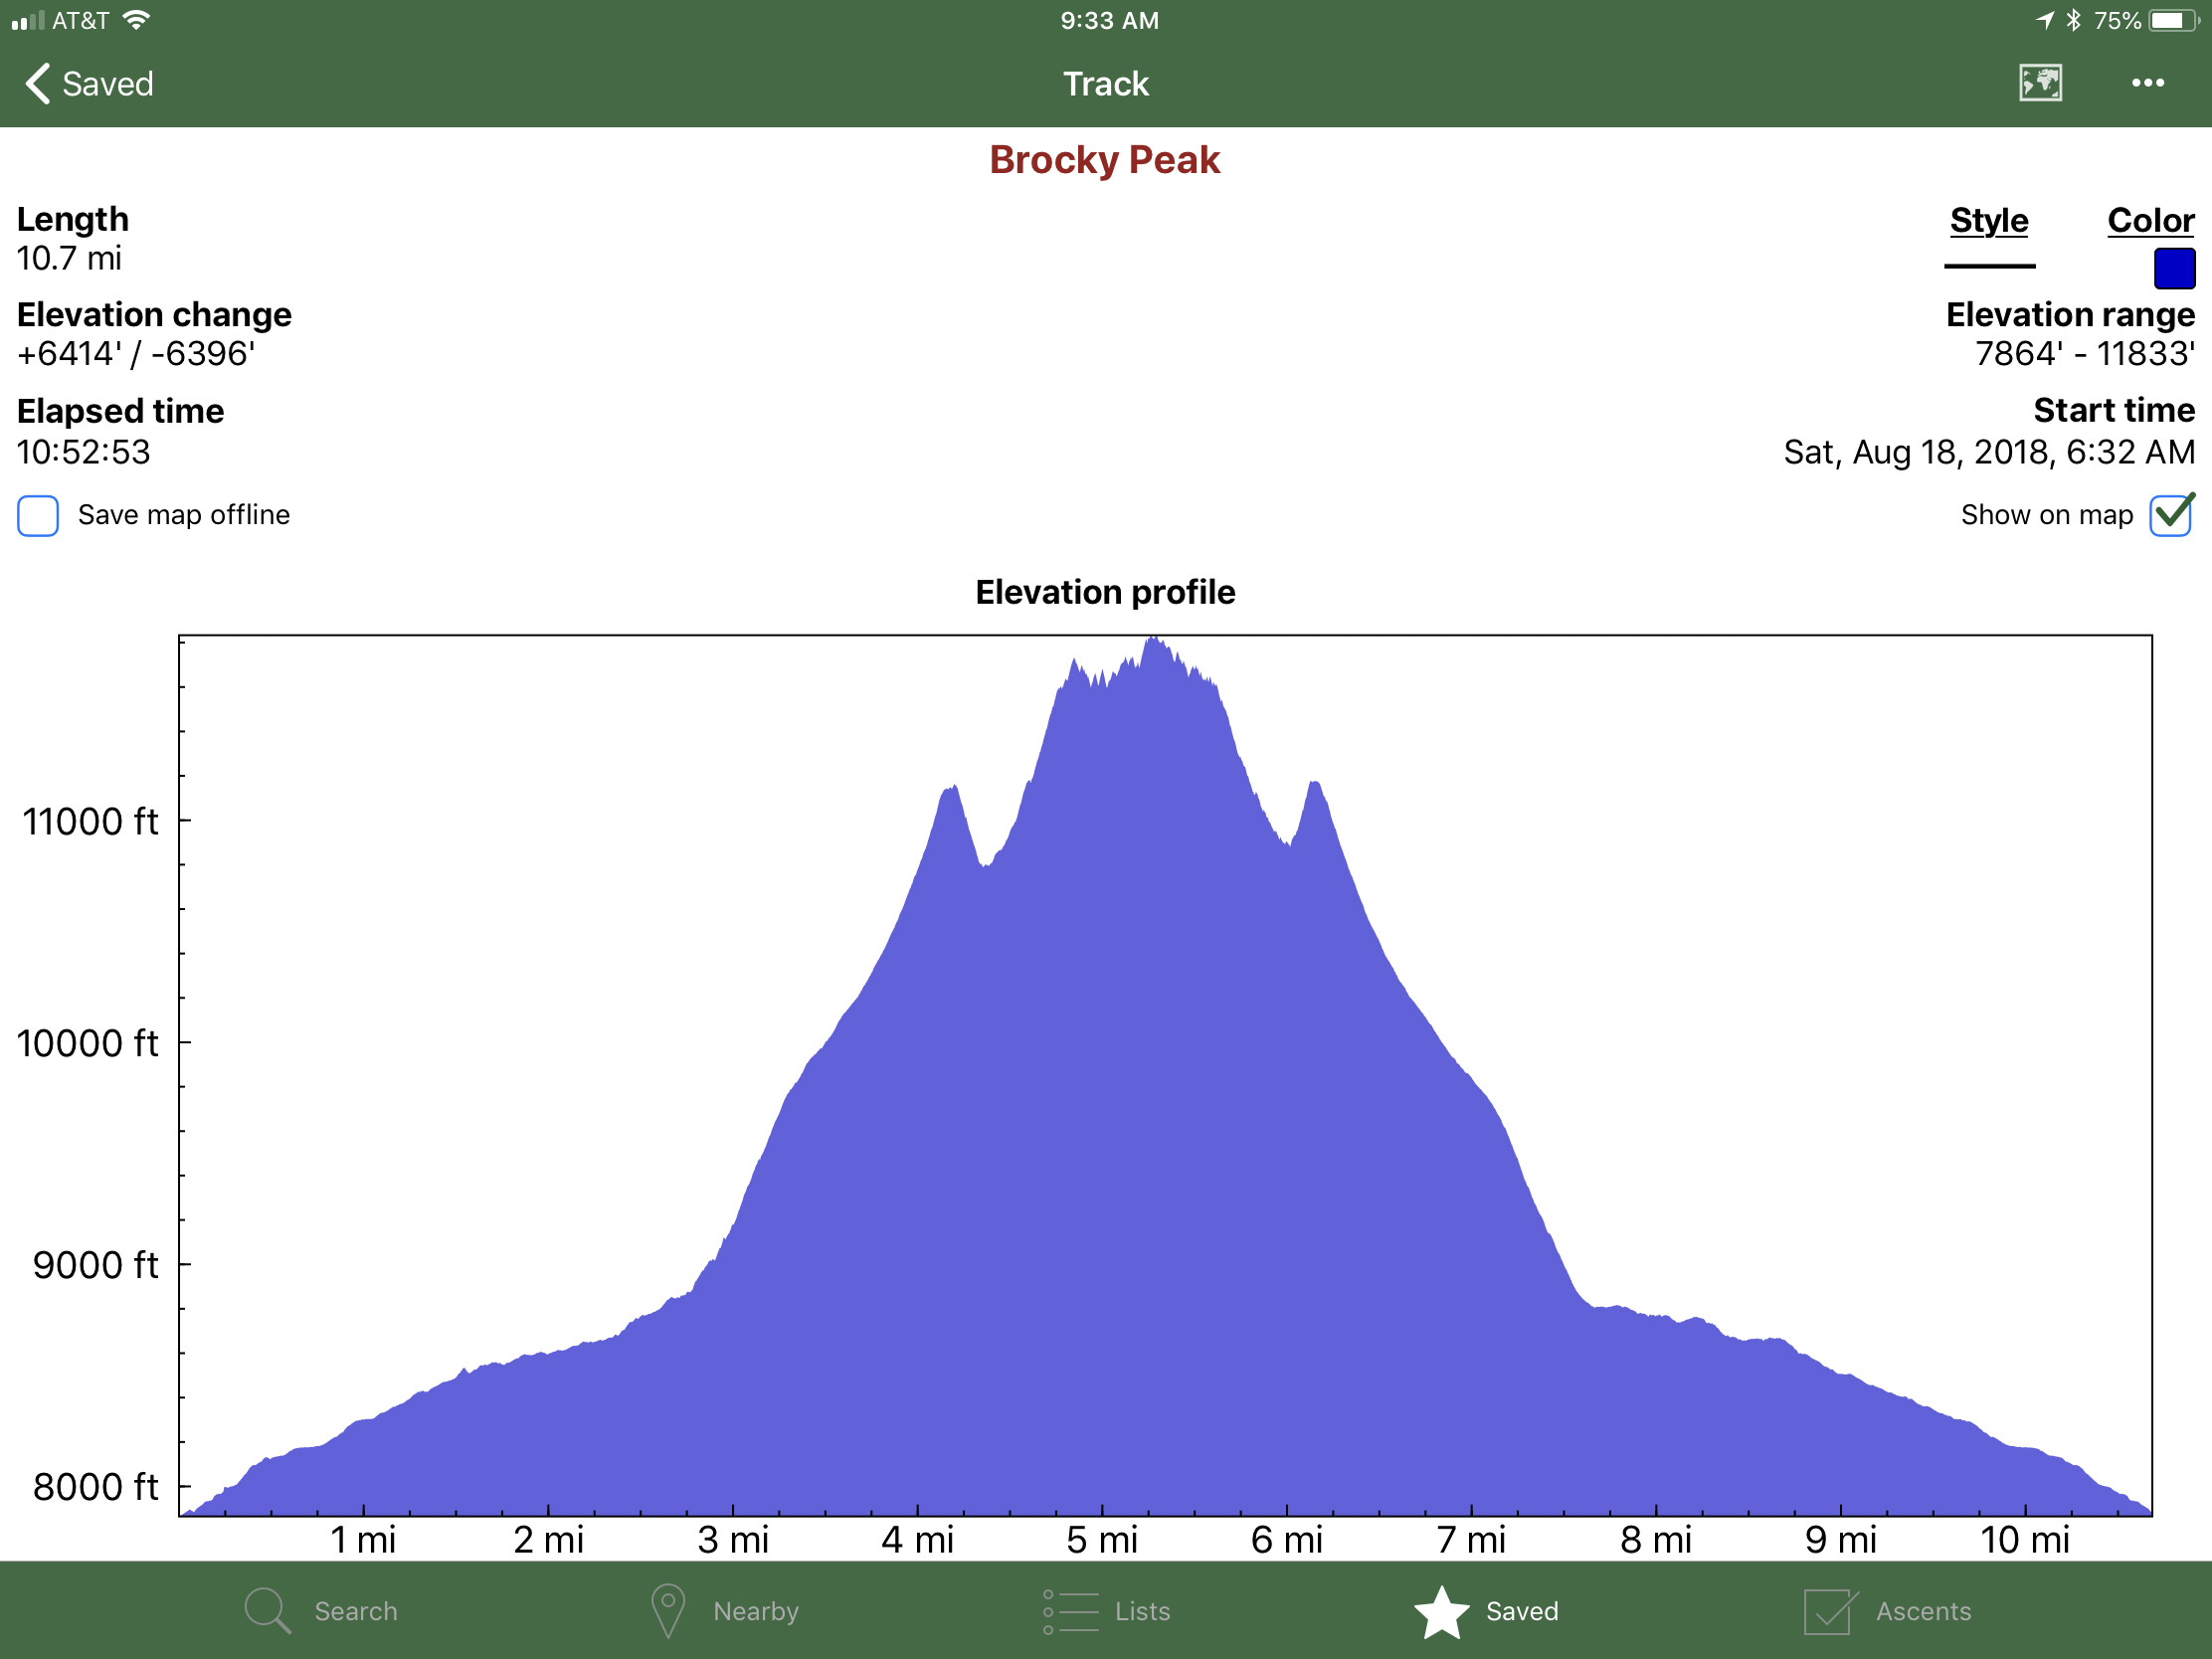Tap the back chevron arrow
The image size is (2212, 1659).
click(37, 84)
